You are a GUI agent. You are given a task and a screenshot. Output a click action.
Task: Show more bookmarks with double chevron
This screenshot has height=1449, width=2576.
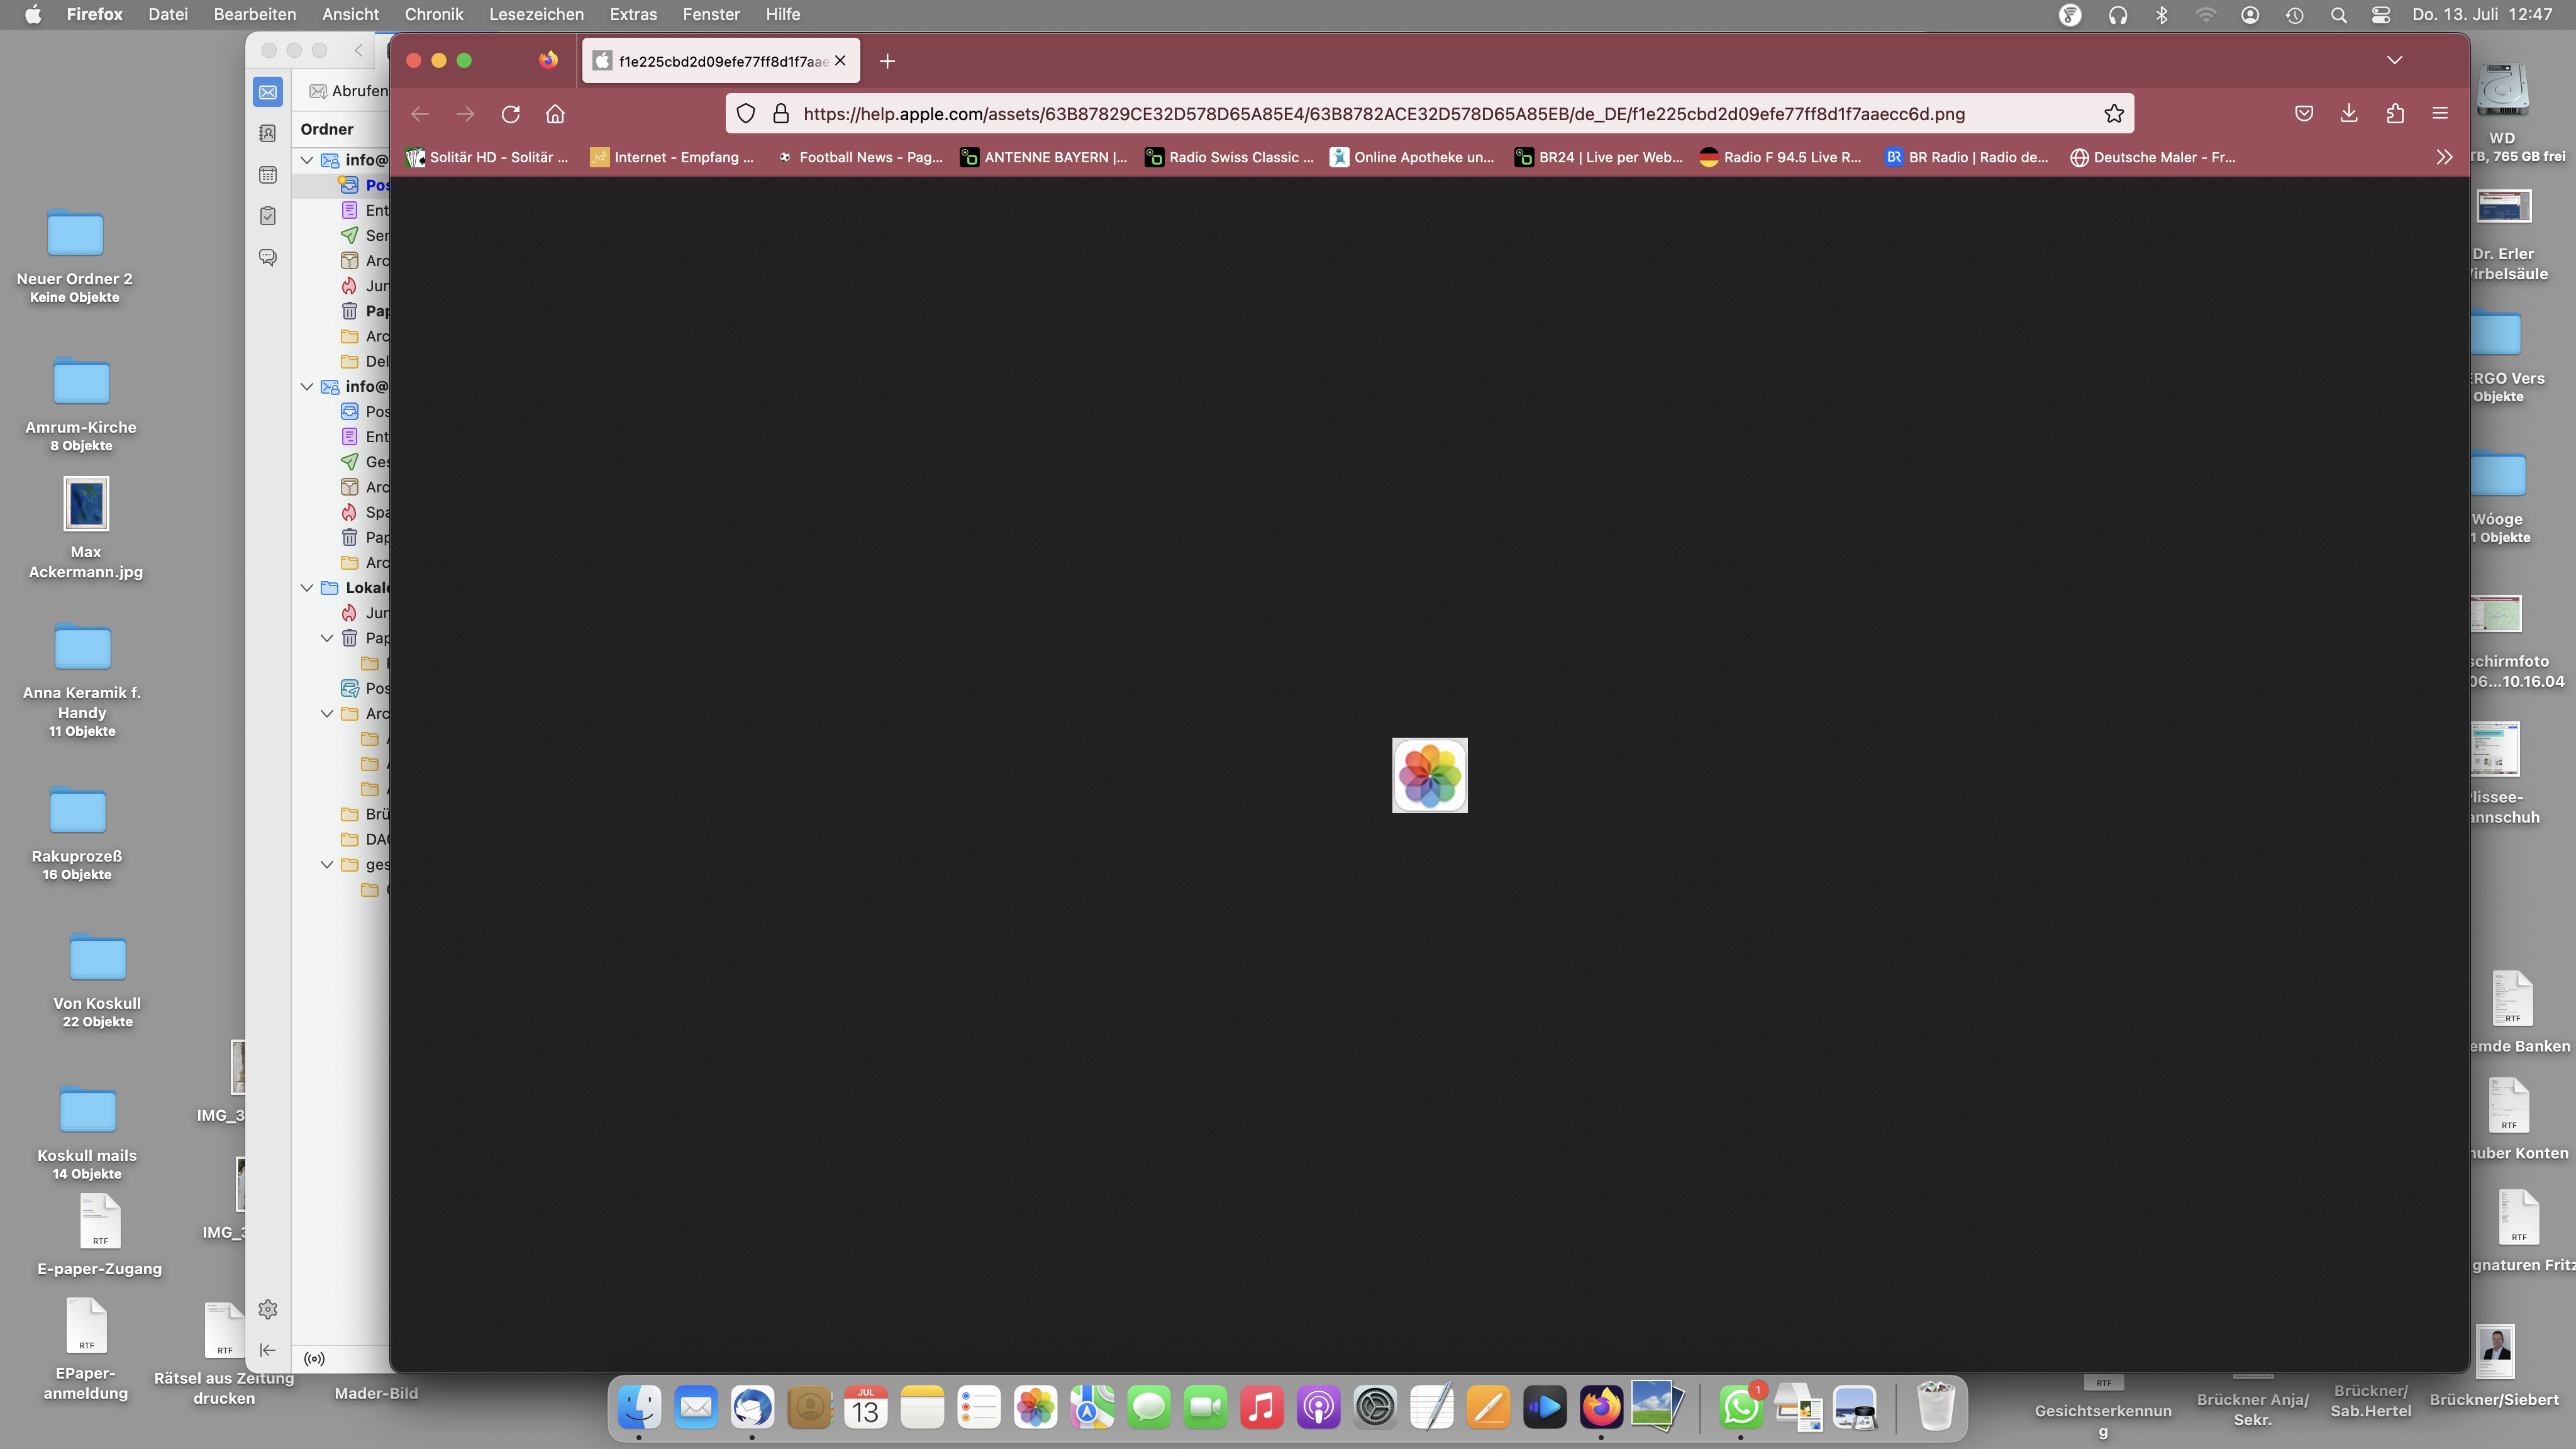point(2444,157)
